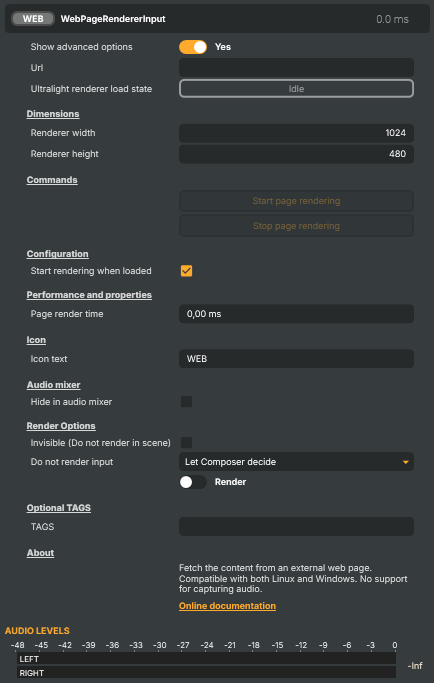The height and width of the screenshot is (683, 434).
Task: Click the Idle load state field
Action: click(296, 88)
